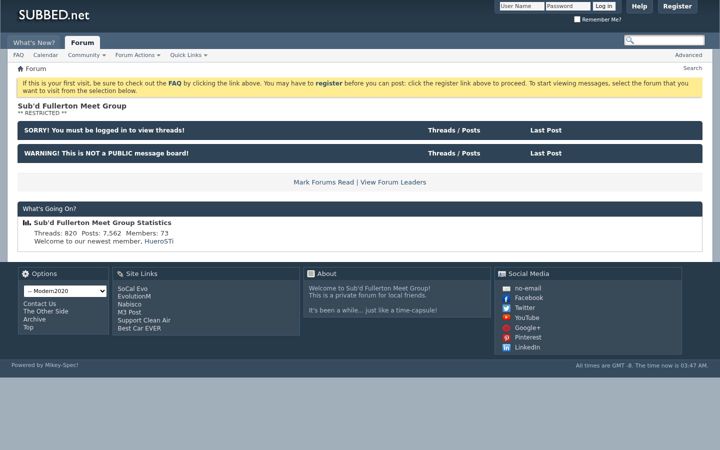Click the Register button

click(x=677, y=6)
